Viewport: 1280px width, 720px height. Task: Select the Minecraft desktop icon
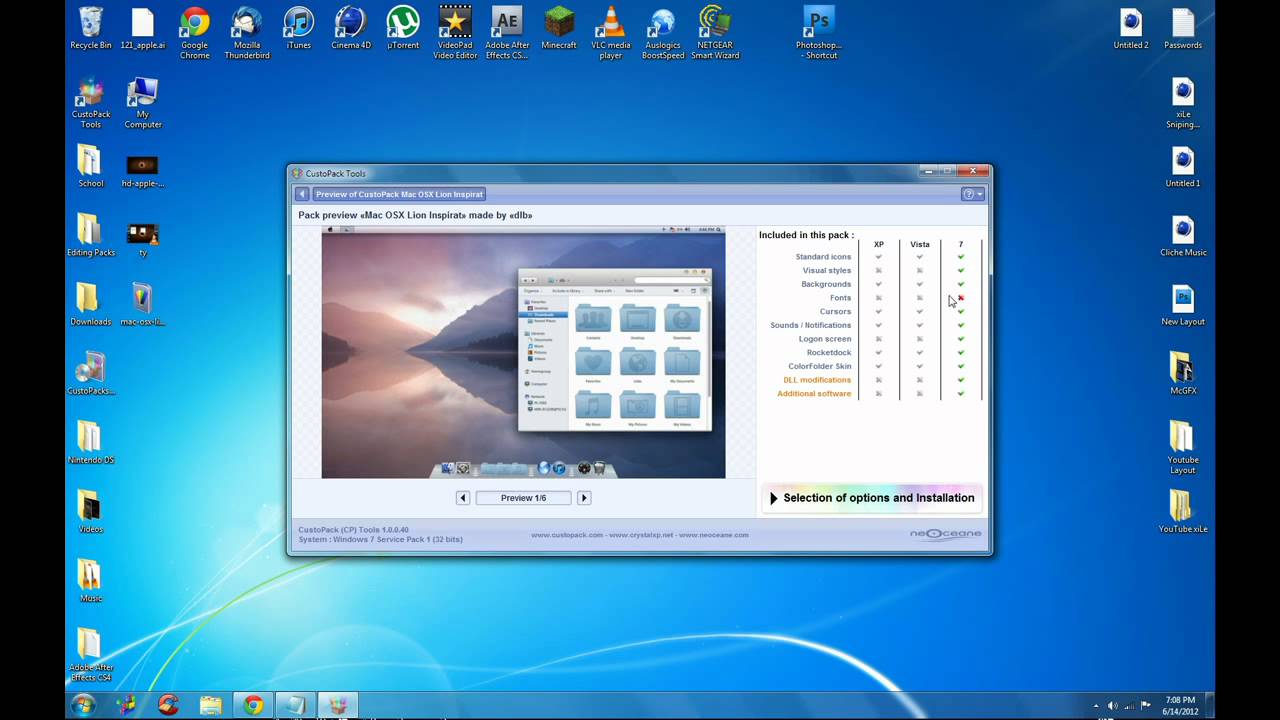click(559, 29)
